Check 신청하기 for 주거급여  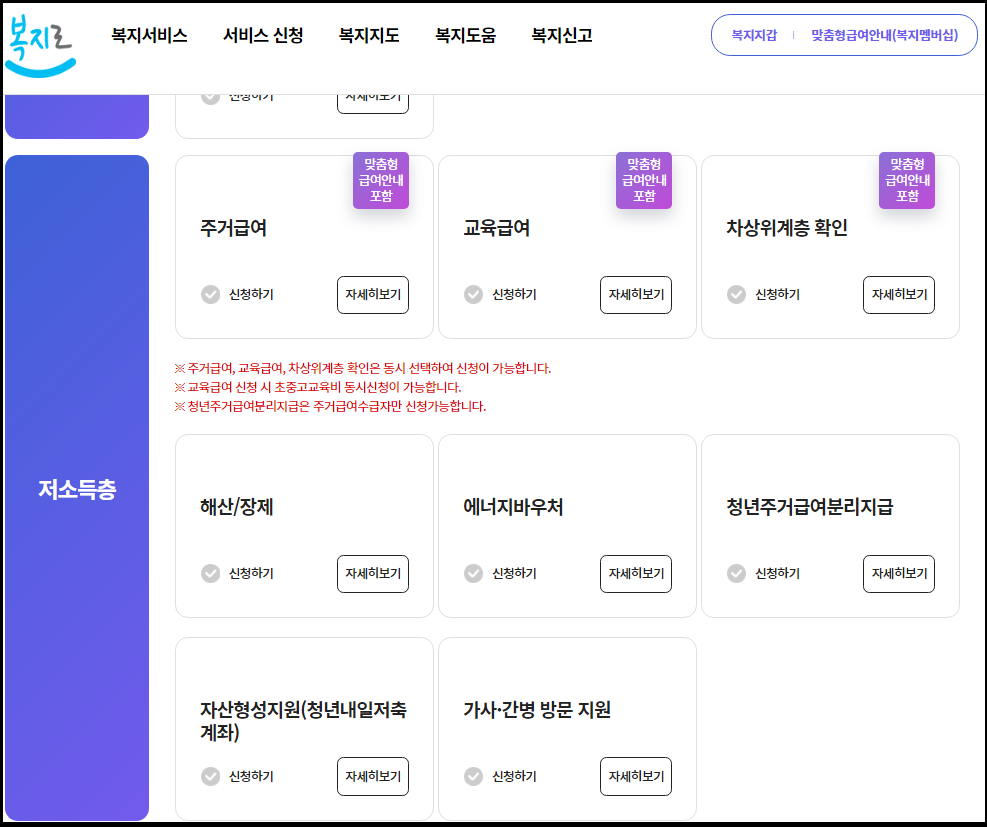[210, 294]
